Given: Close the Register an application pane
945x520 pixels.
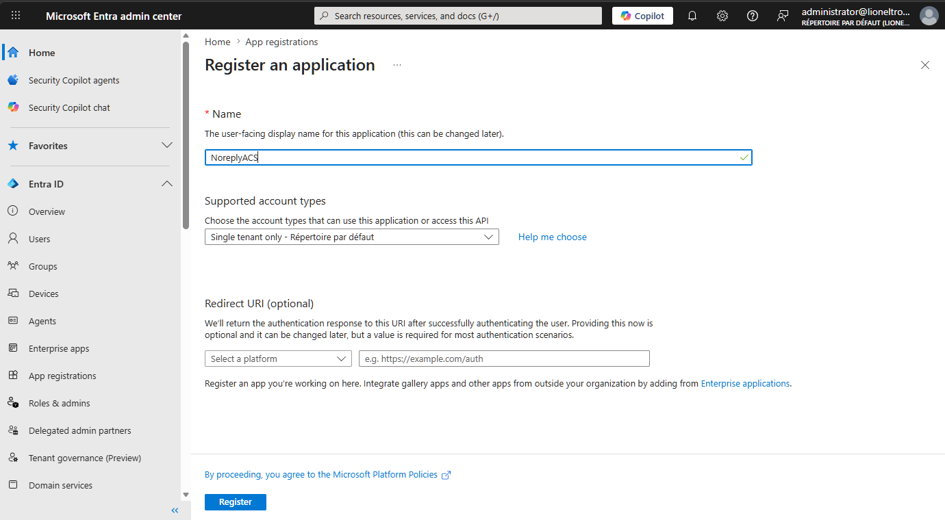Looking at the screenshot, I should [x=925, y=65].
